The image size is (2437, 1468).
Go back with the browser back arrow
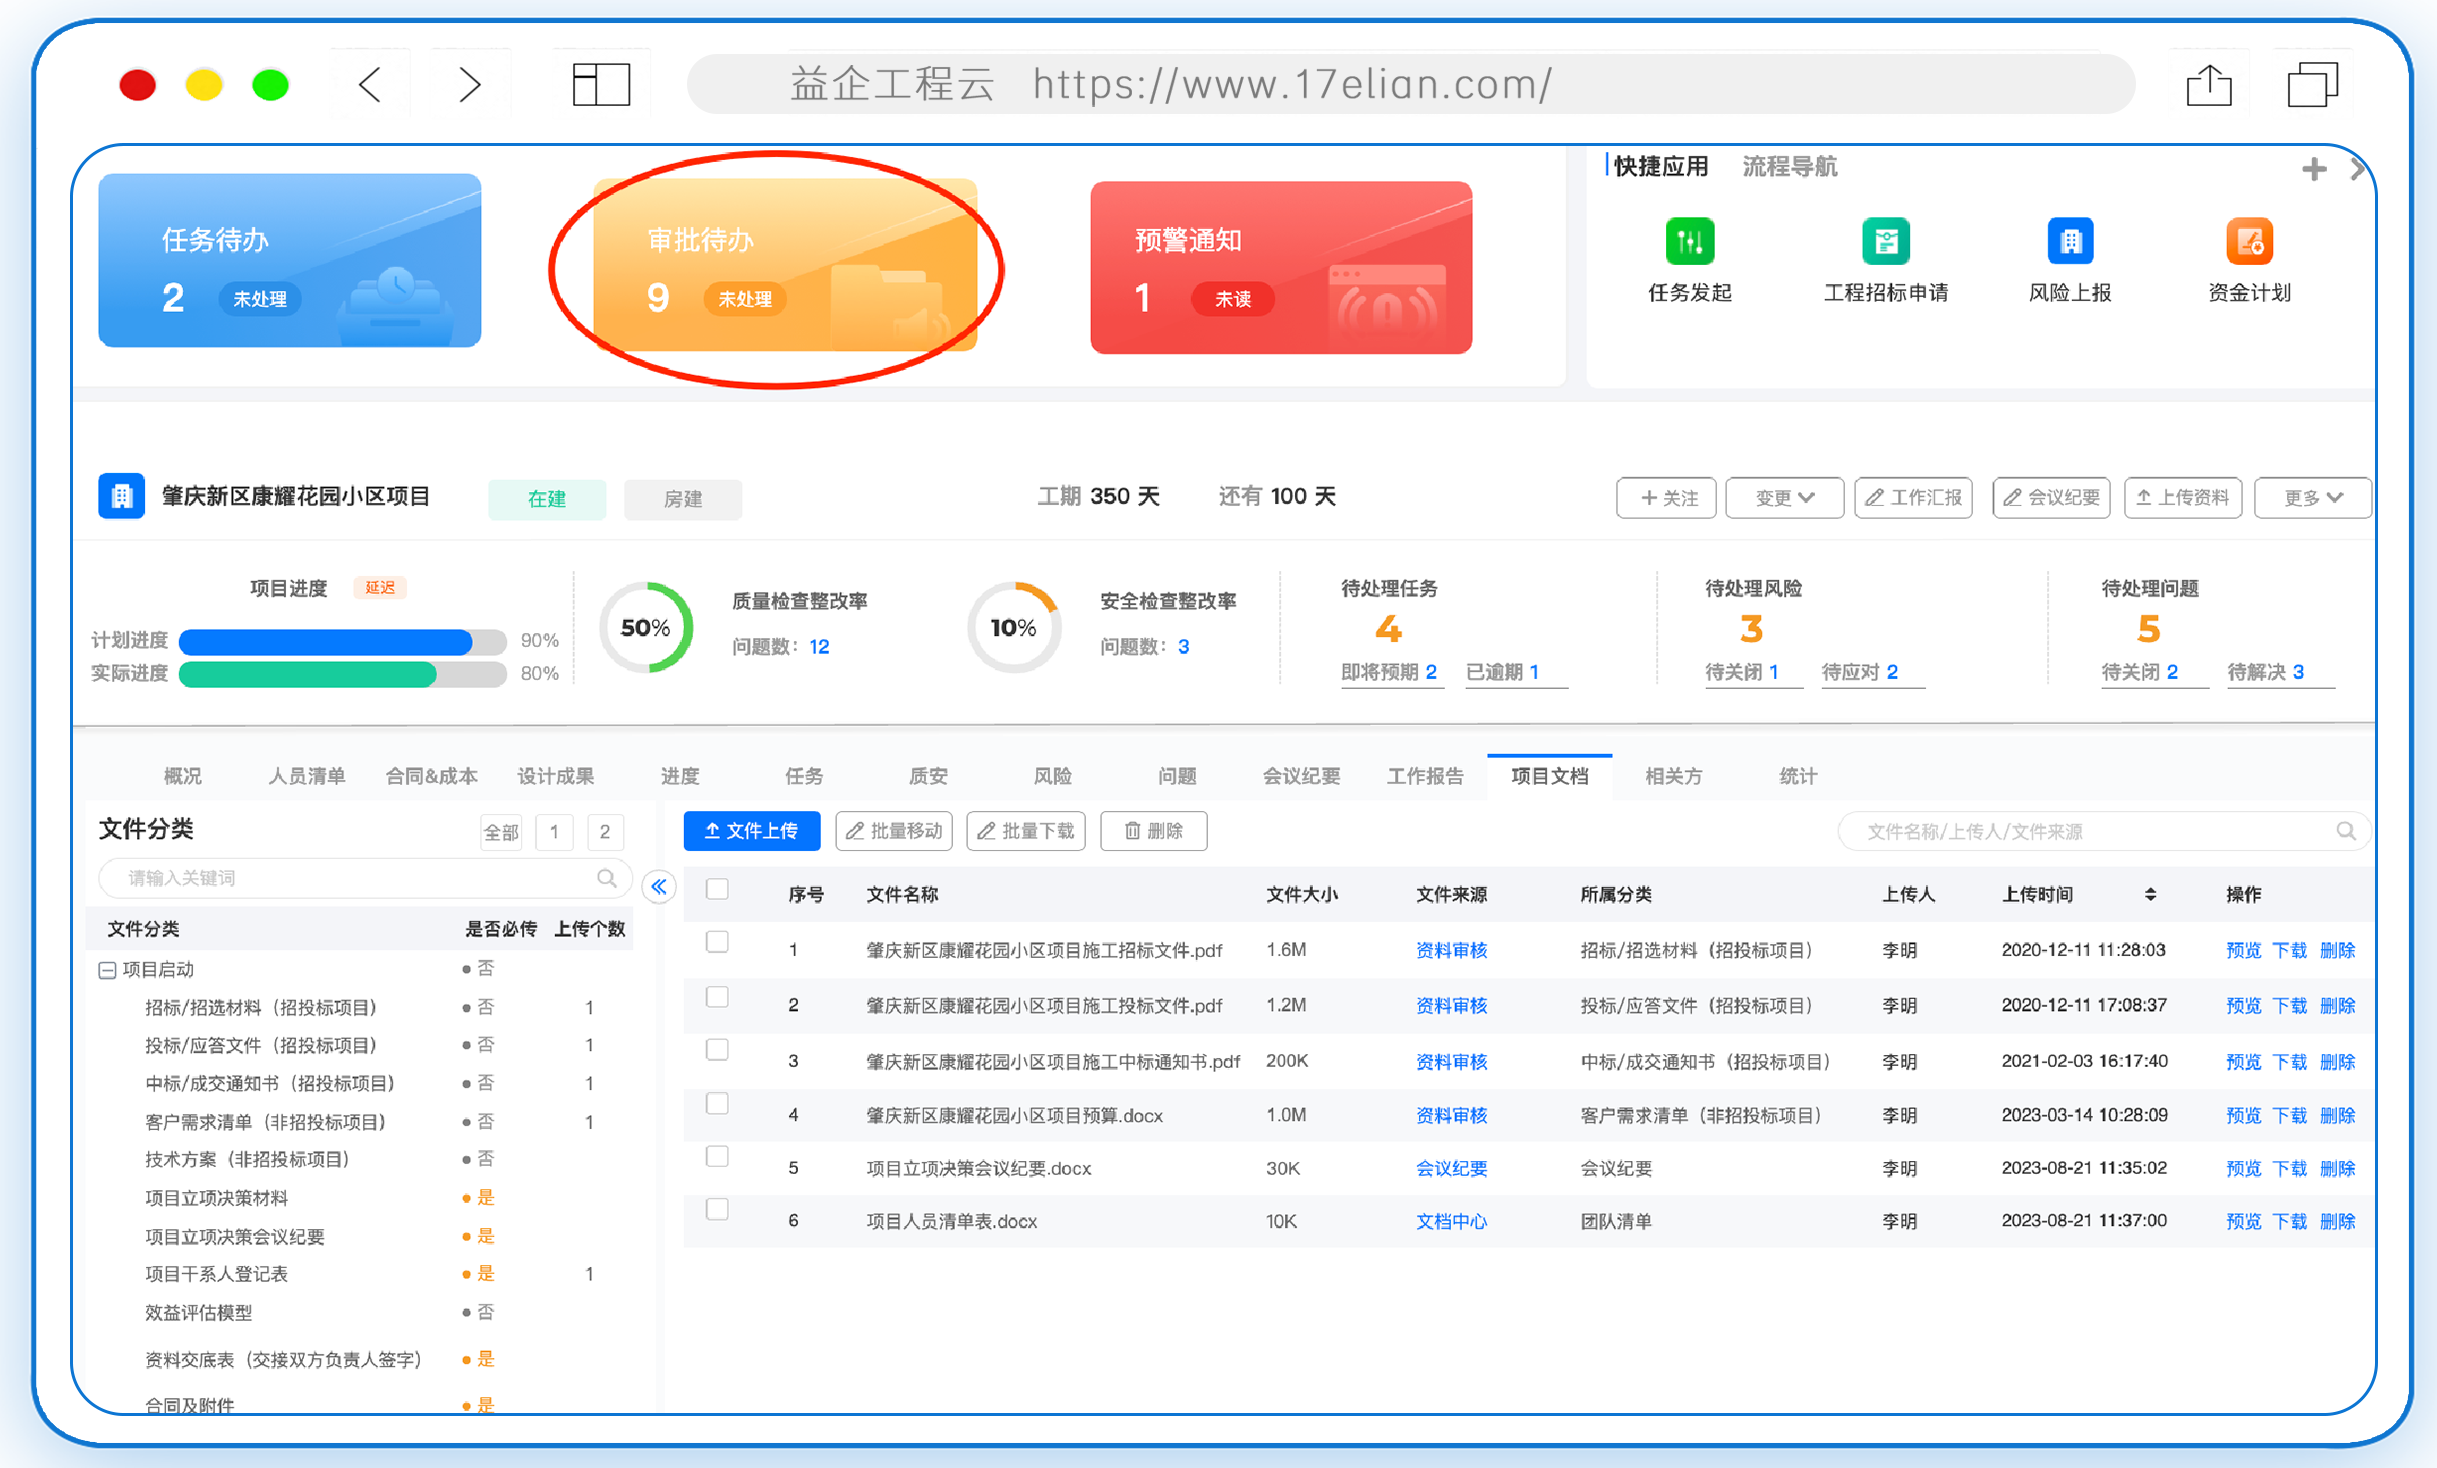371,85
